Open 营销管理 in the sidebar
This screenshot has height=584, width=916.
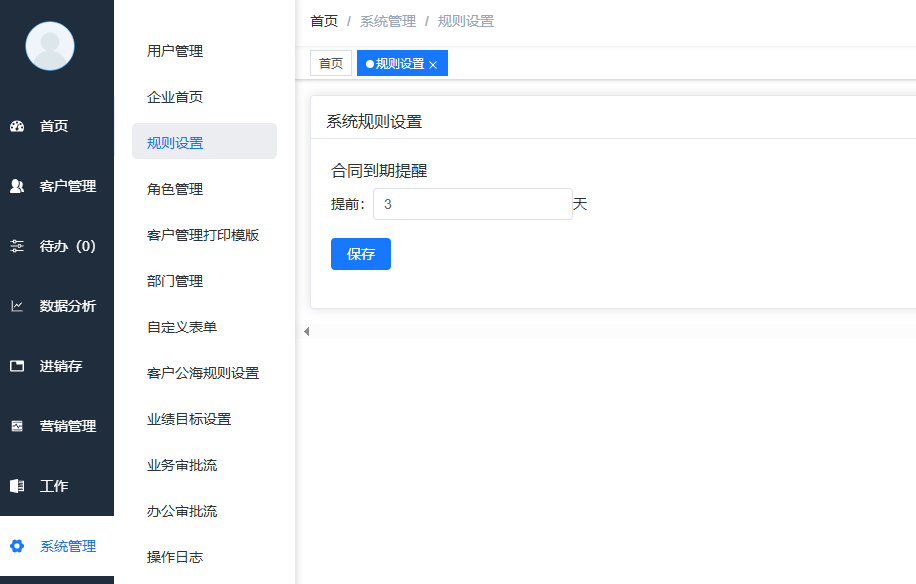[57, 426]
